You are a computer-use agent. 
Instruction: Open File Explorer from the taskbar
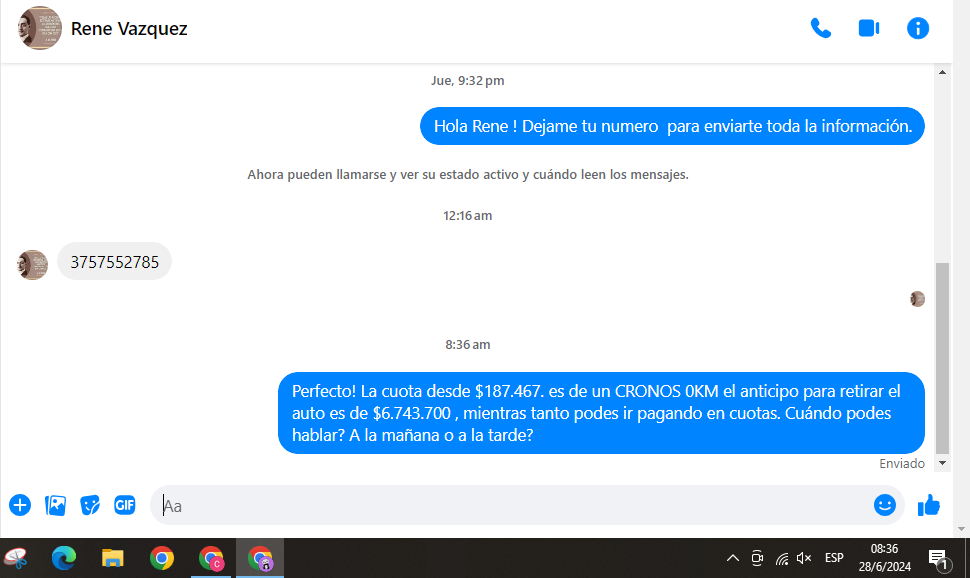pyautogui.click(x=112, y=558)
